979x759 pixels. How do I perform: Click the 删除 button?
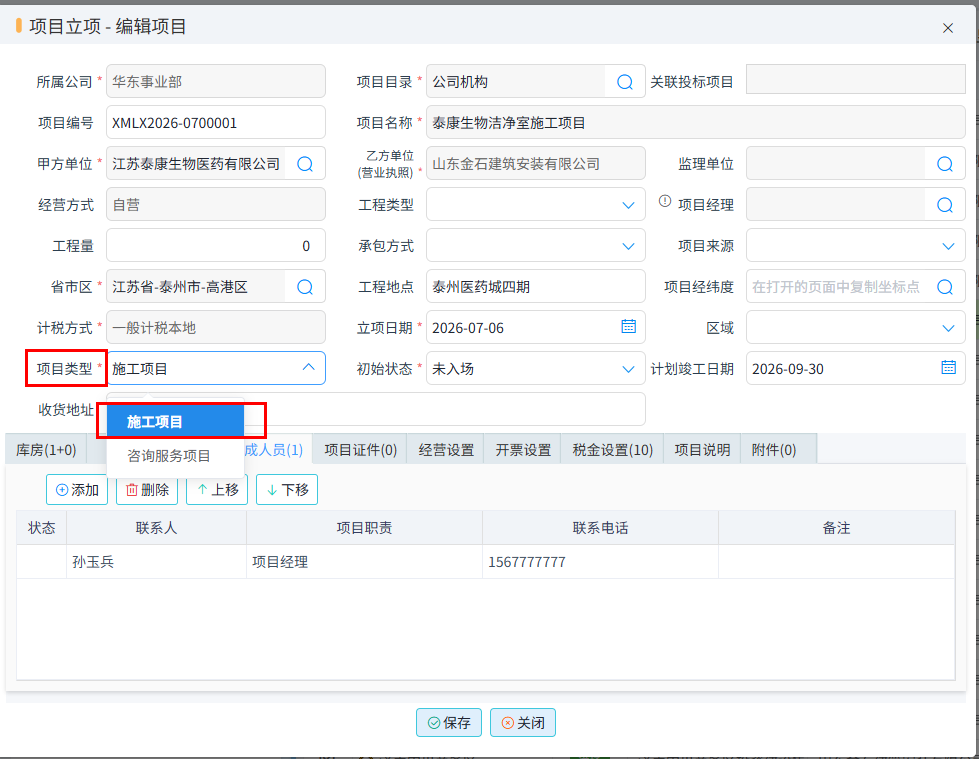coord(147,489)
